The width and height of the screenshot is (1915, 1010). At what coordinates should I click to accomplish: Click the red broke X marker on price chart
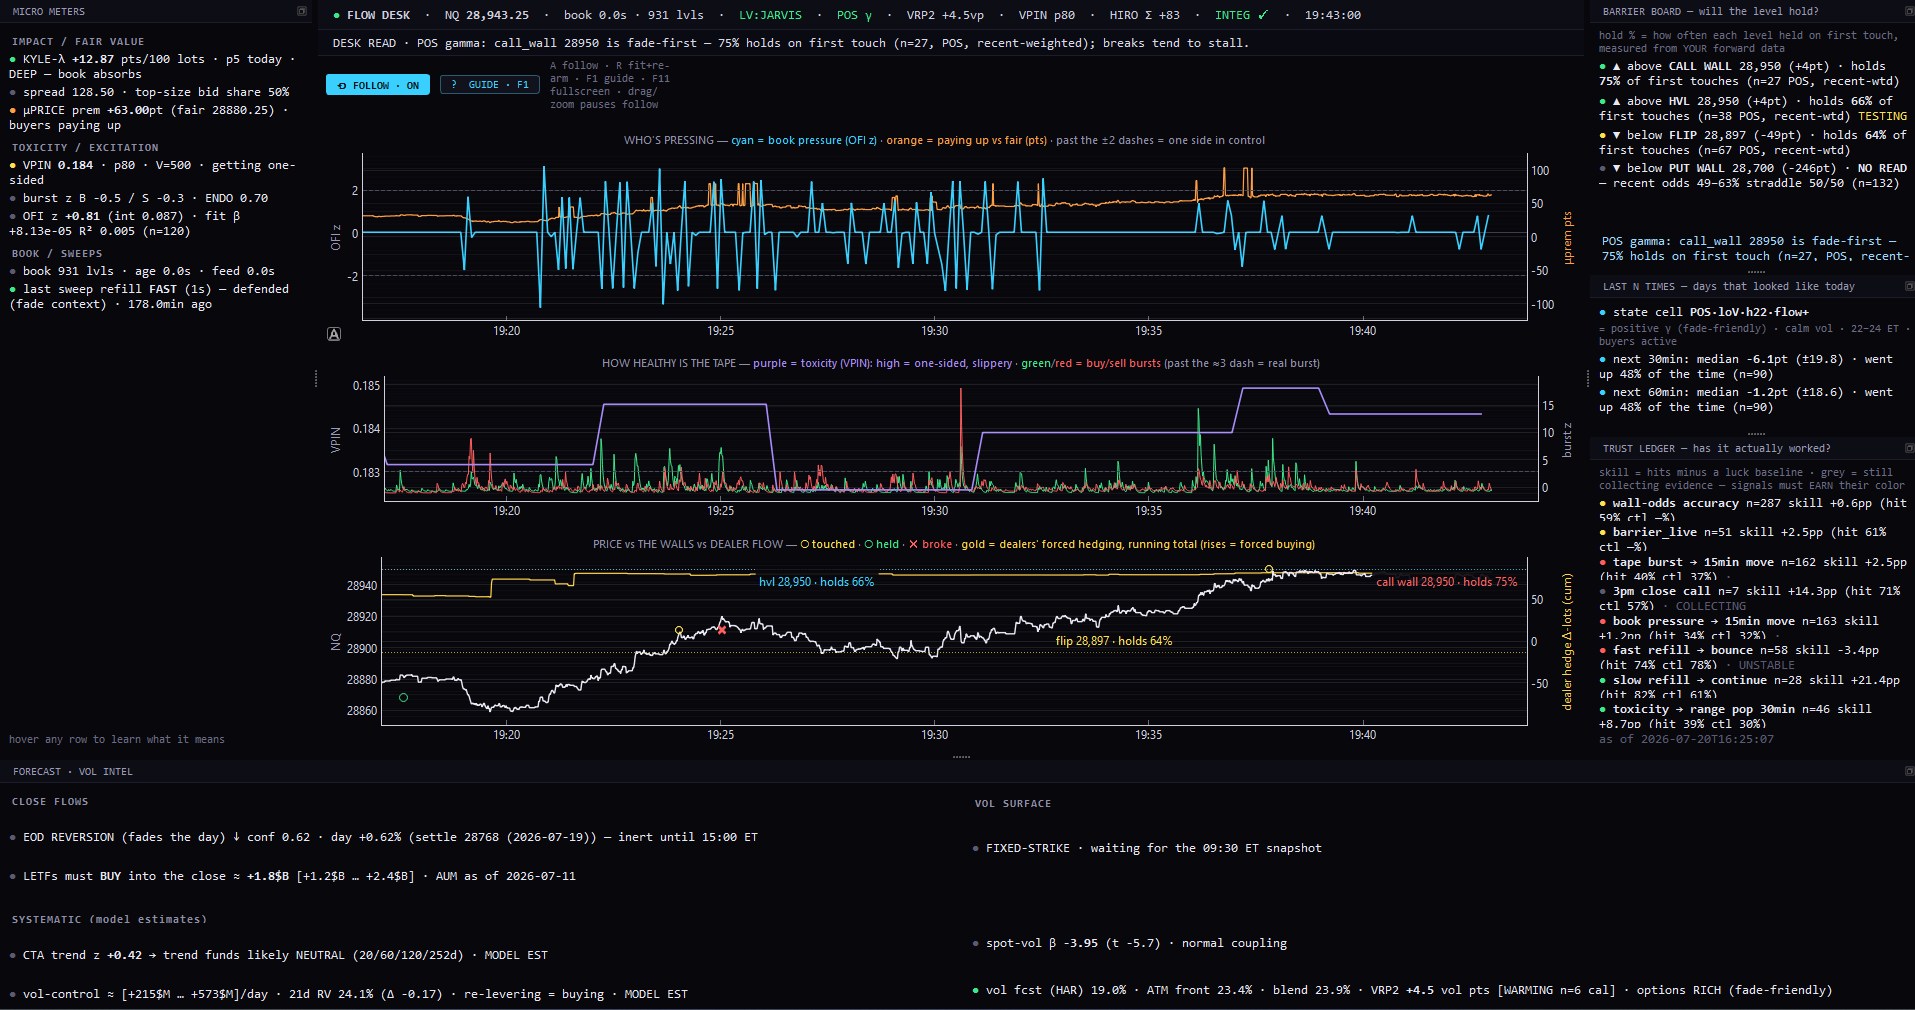(x=721, y=630)
